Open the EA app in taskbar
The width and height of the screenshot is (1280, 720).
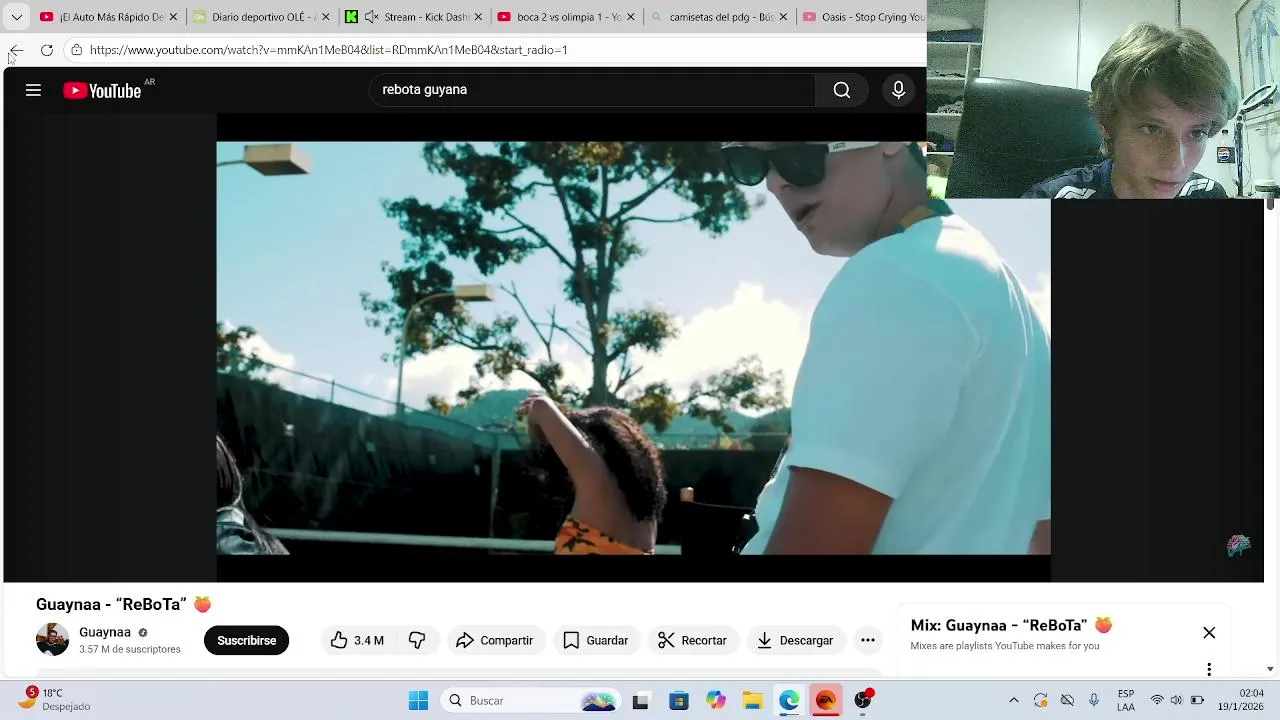(x=826, y=701)
